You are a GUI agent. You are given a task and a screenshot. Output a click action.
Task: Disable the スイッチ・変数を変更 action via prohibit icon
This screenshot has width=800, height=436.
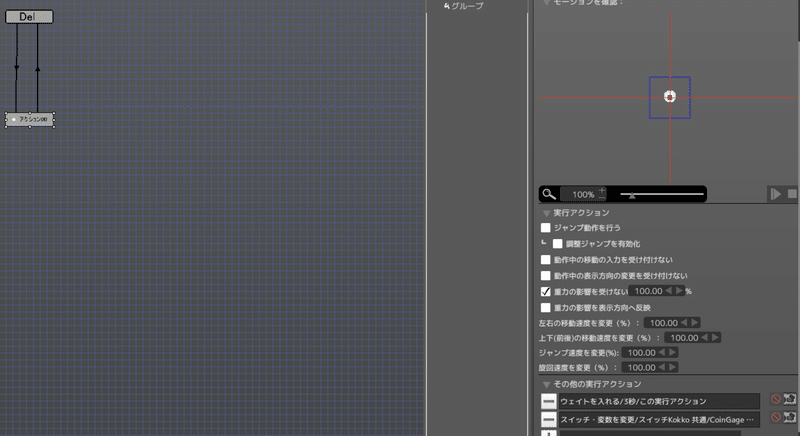(775, 418)
